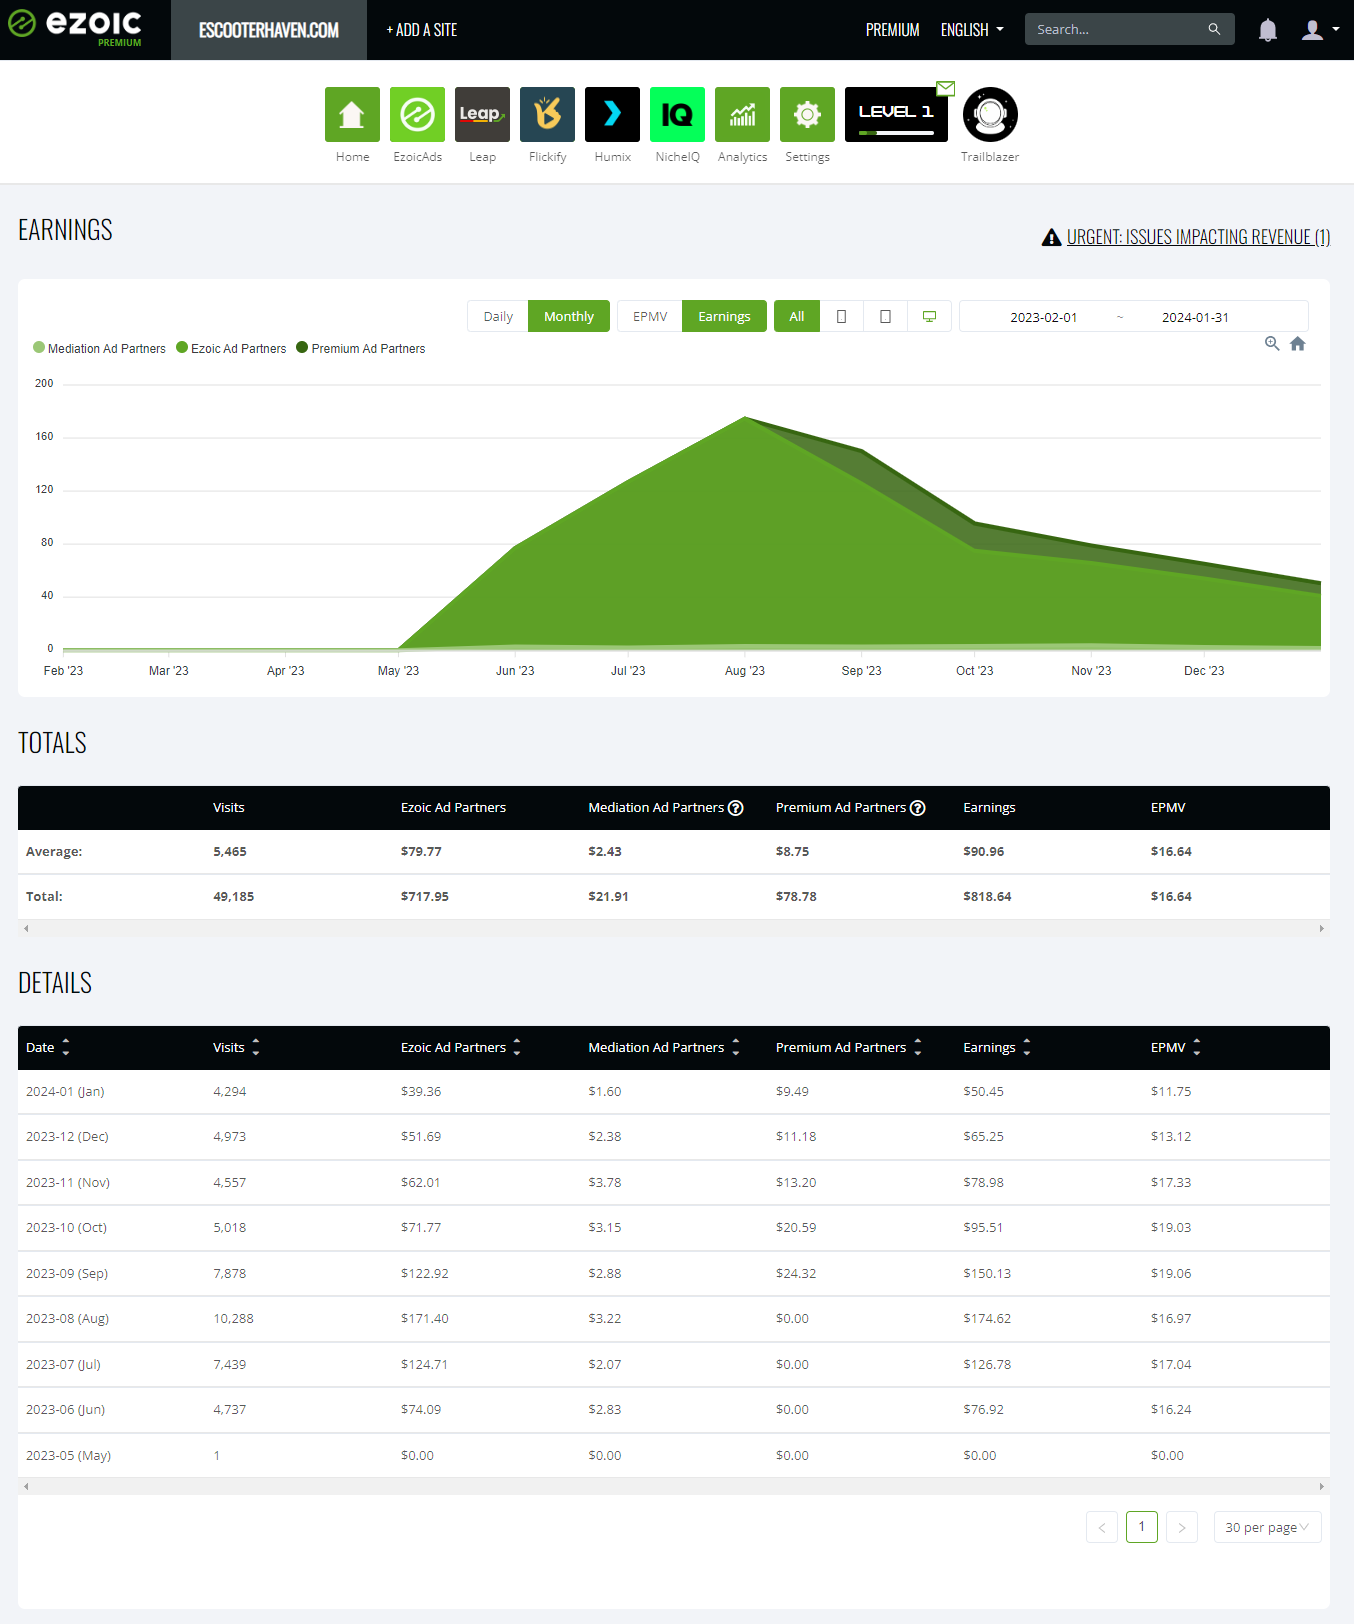Click the 49,185 total visits value
Screen dimensions: 1354x1624
point(233,897)
